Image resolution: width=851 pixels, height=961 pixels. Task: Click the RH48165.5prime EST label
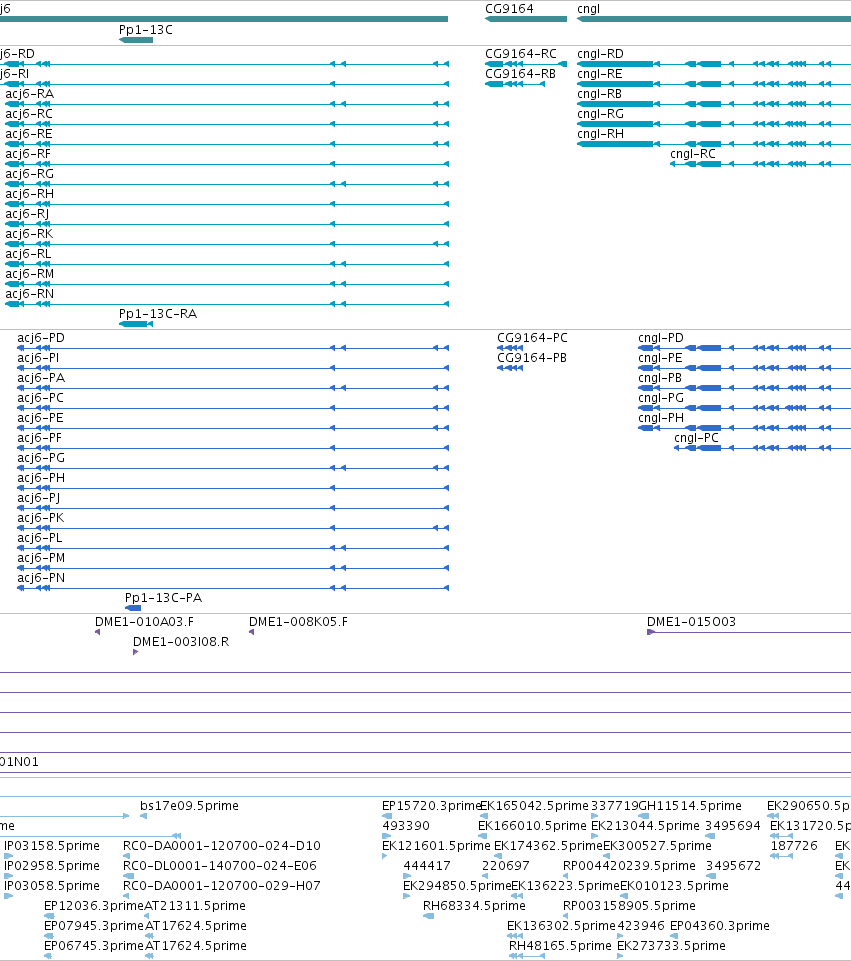pos(560,946)
